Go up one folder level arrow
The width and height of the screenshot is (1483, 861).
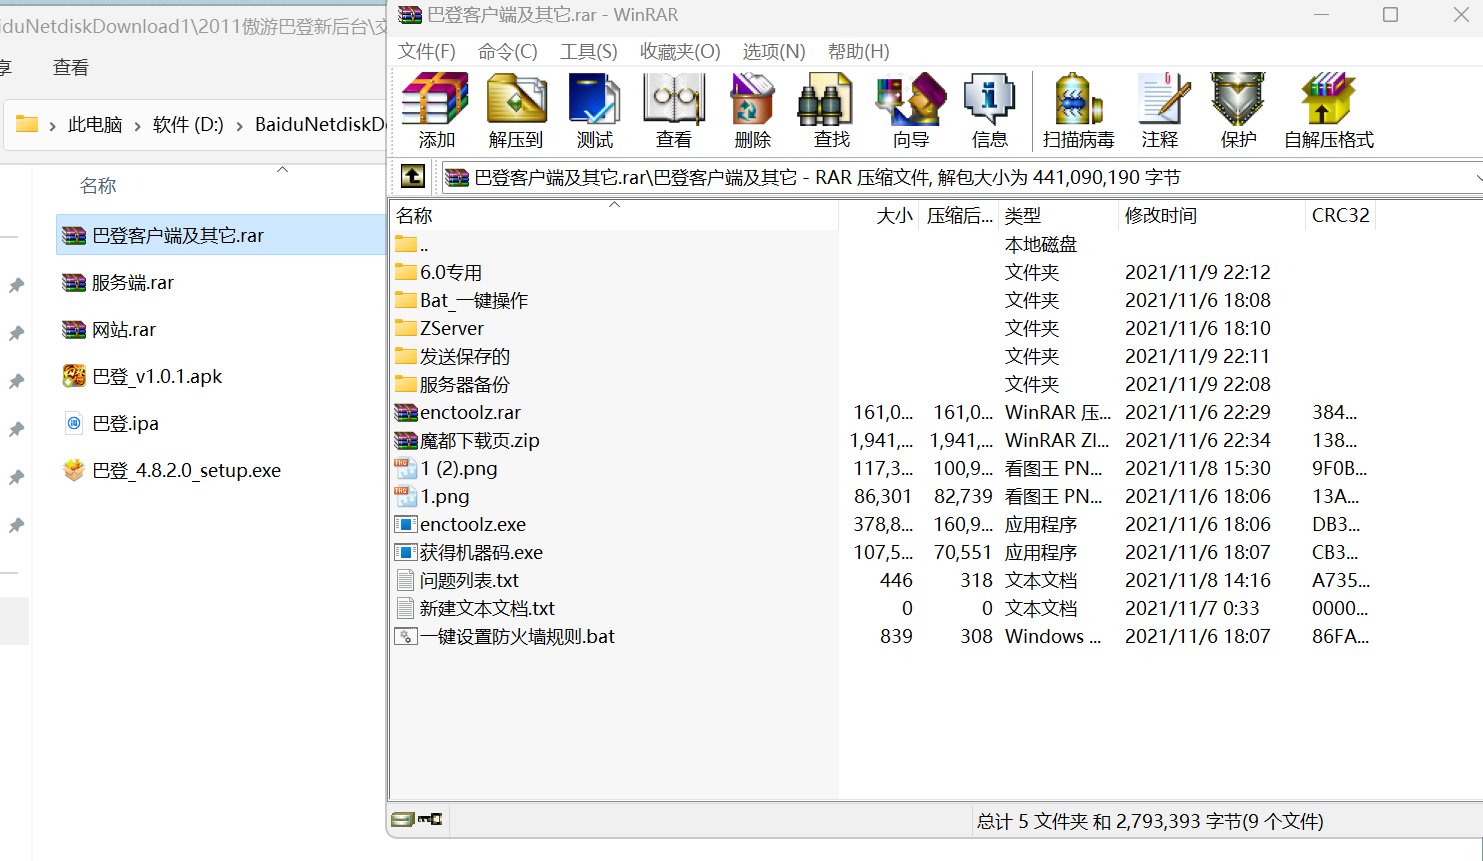[413, 177]
